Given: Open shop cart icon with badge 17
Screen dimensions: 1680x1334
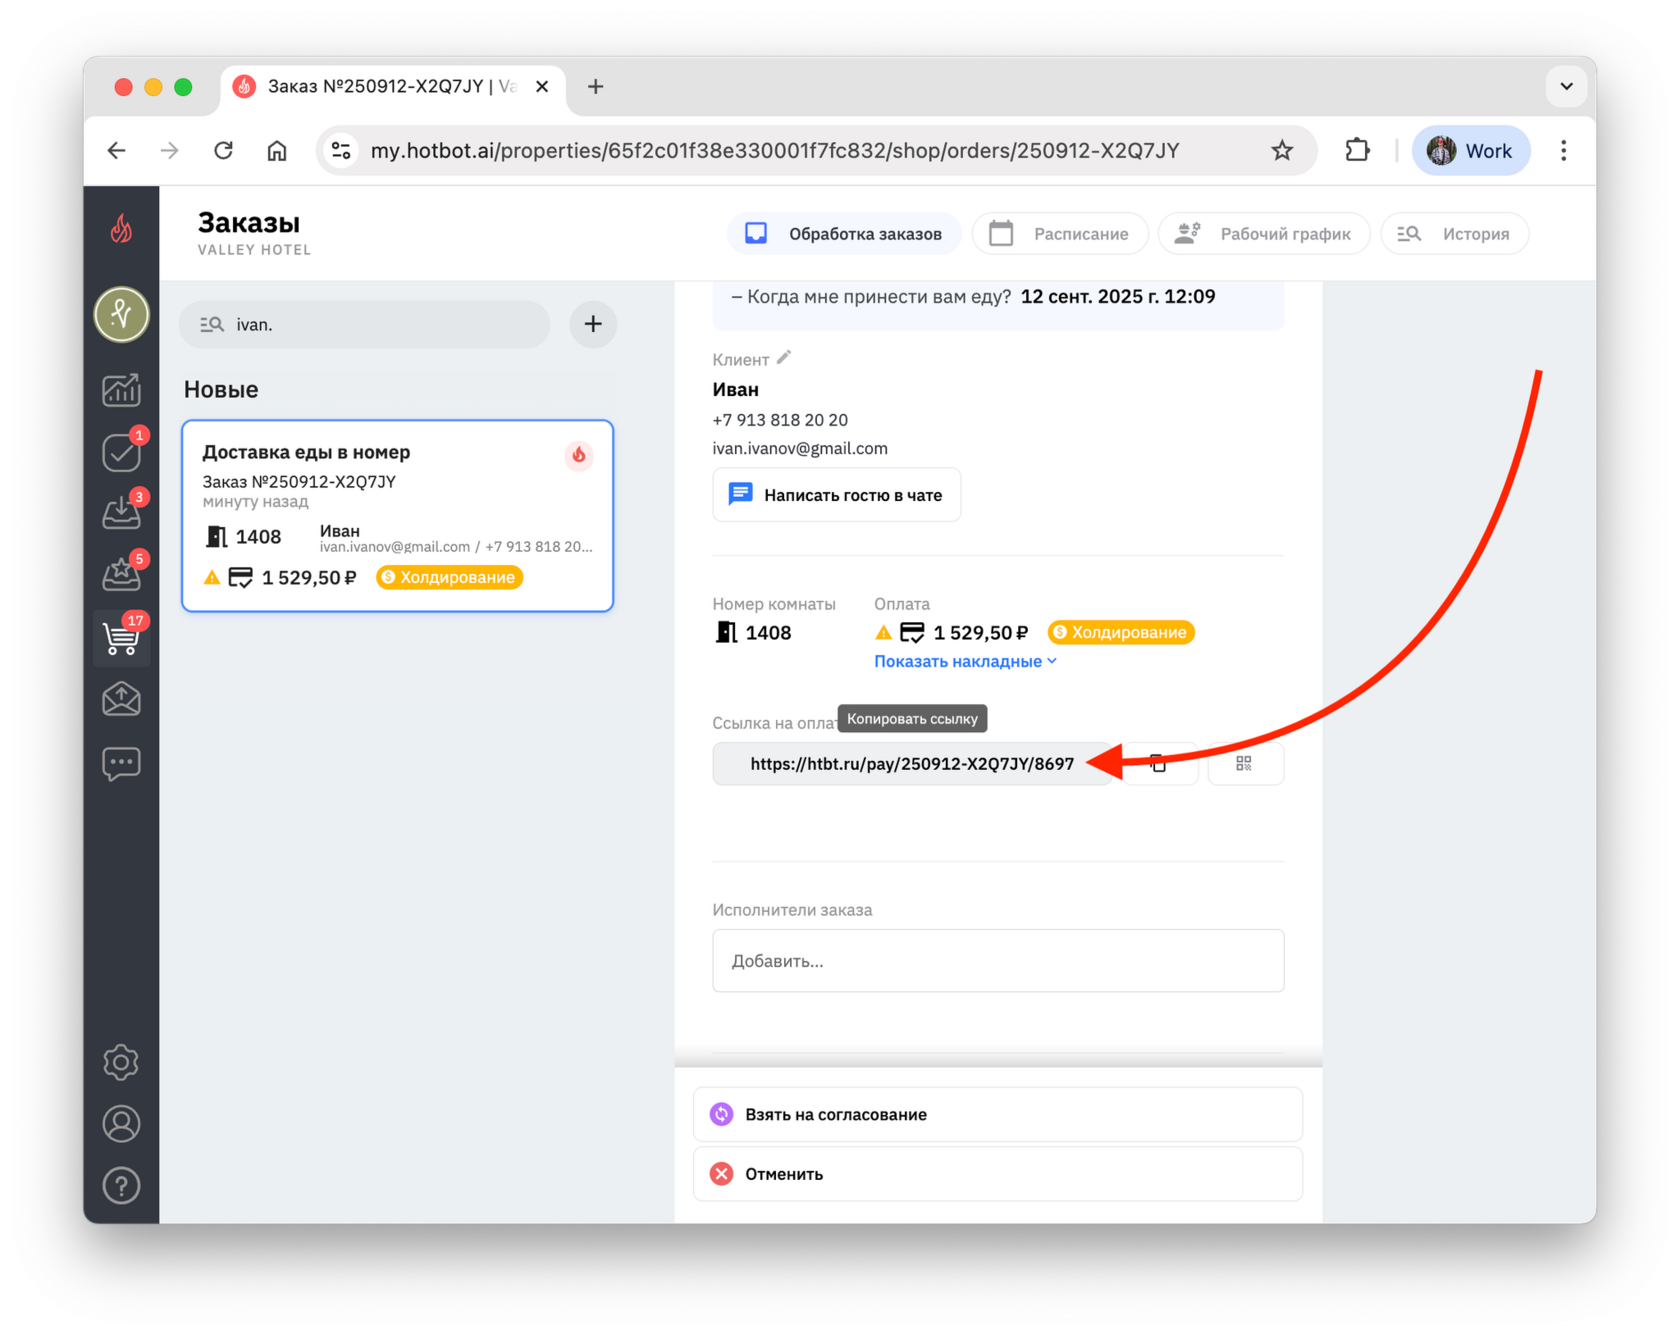Looking at the screenshot, I should pyautogui.click(x=122, y=637).
